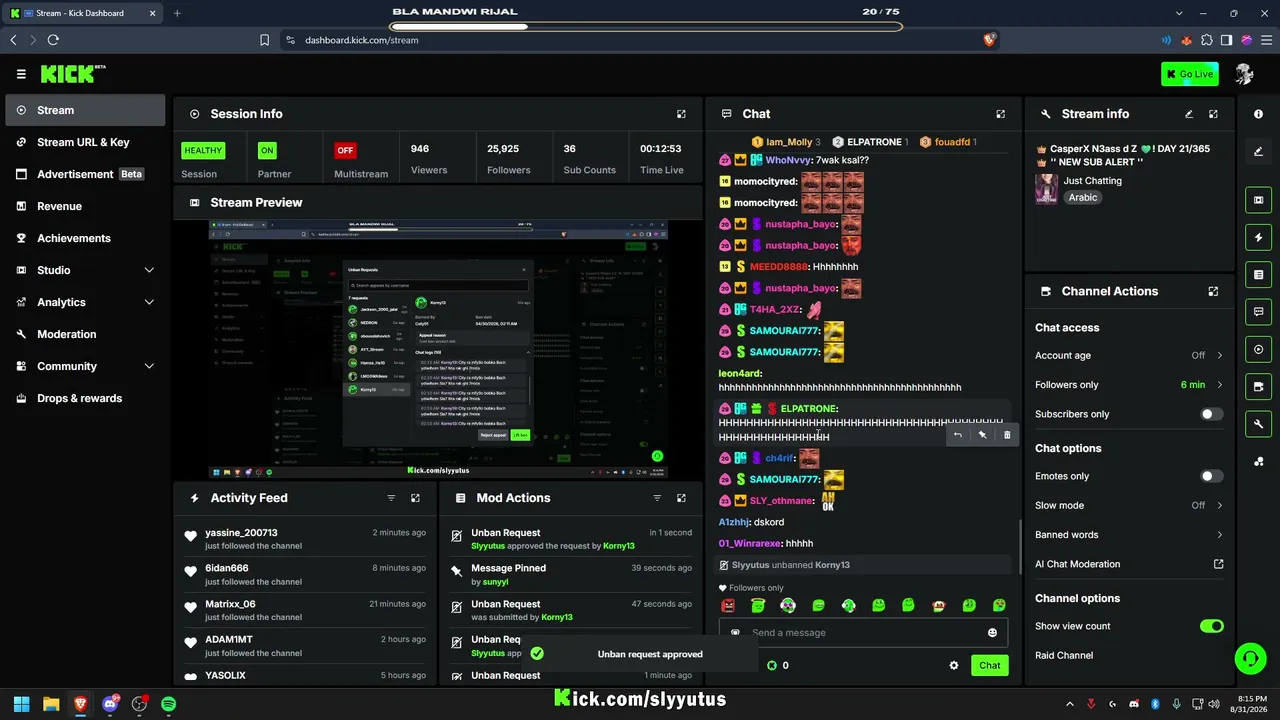Click Raid Channel option
Screen dimensions: 1280x720
[x=1064, y=655]
